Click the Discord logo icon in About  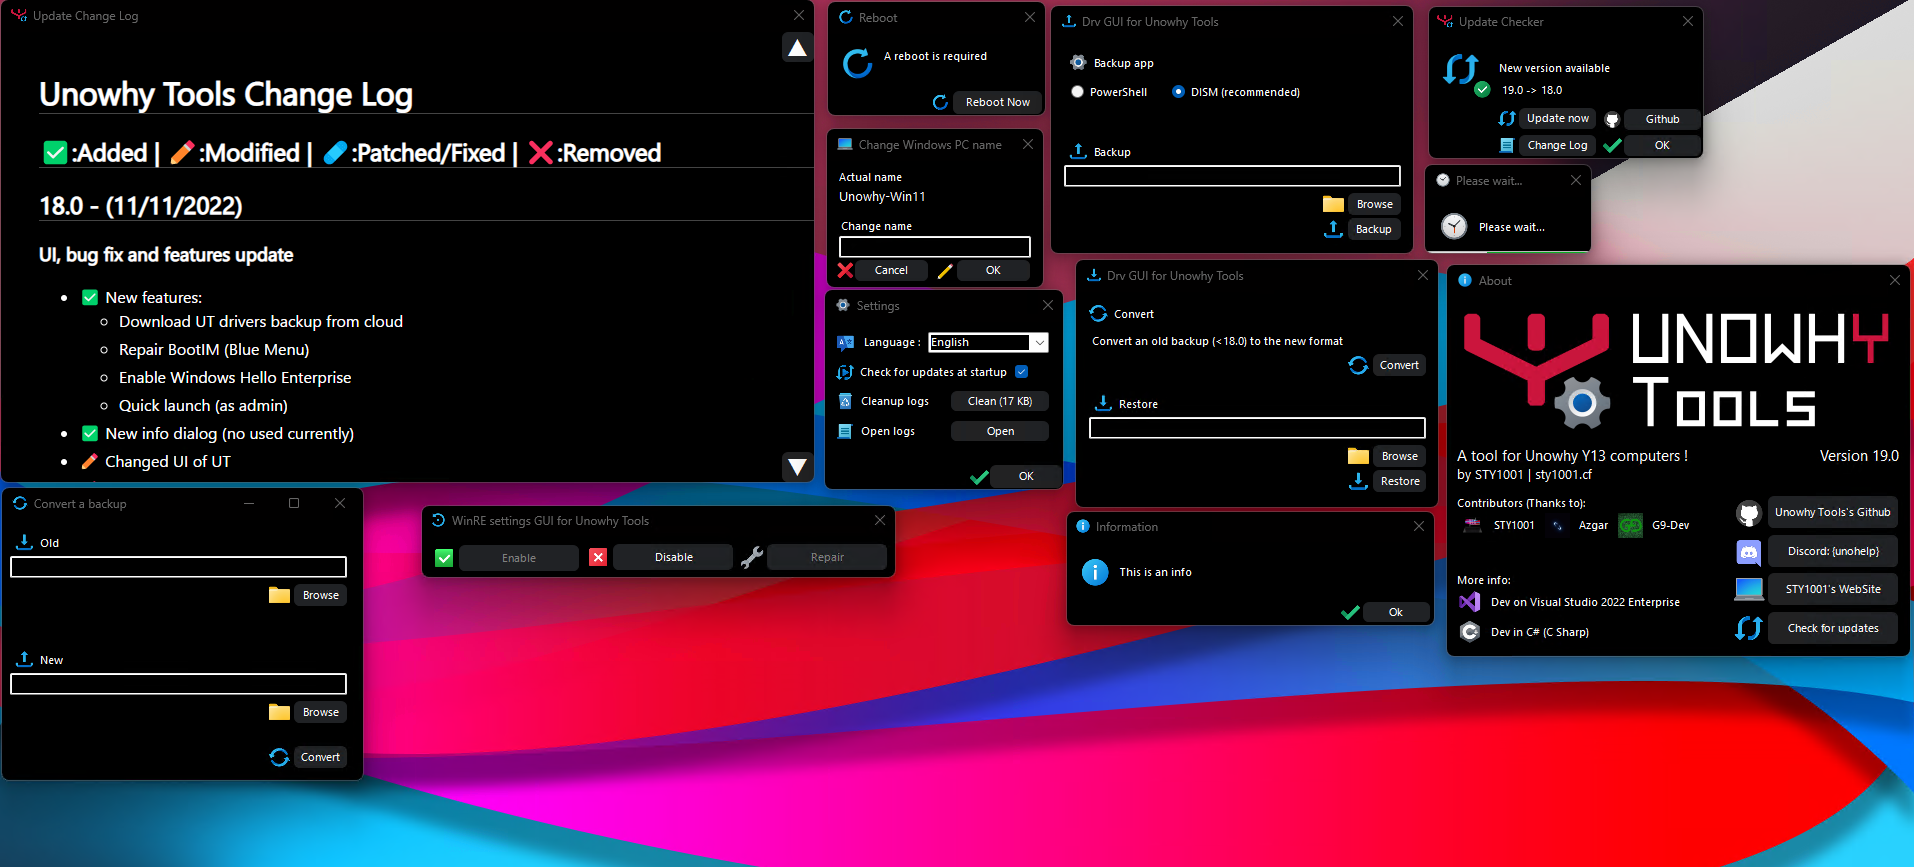(x=1748, y=551)
